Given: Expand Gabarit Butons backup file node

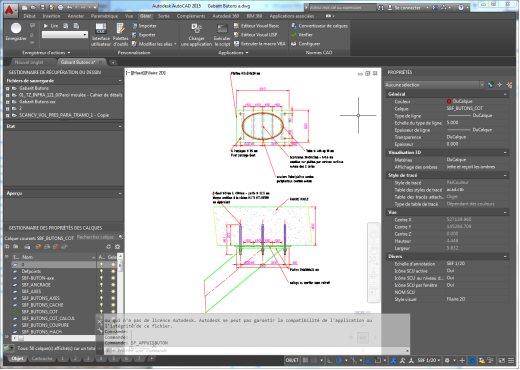Looking at the screenshot, I should click(x=7, y=88).
